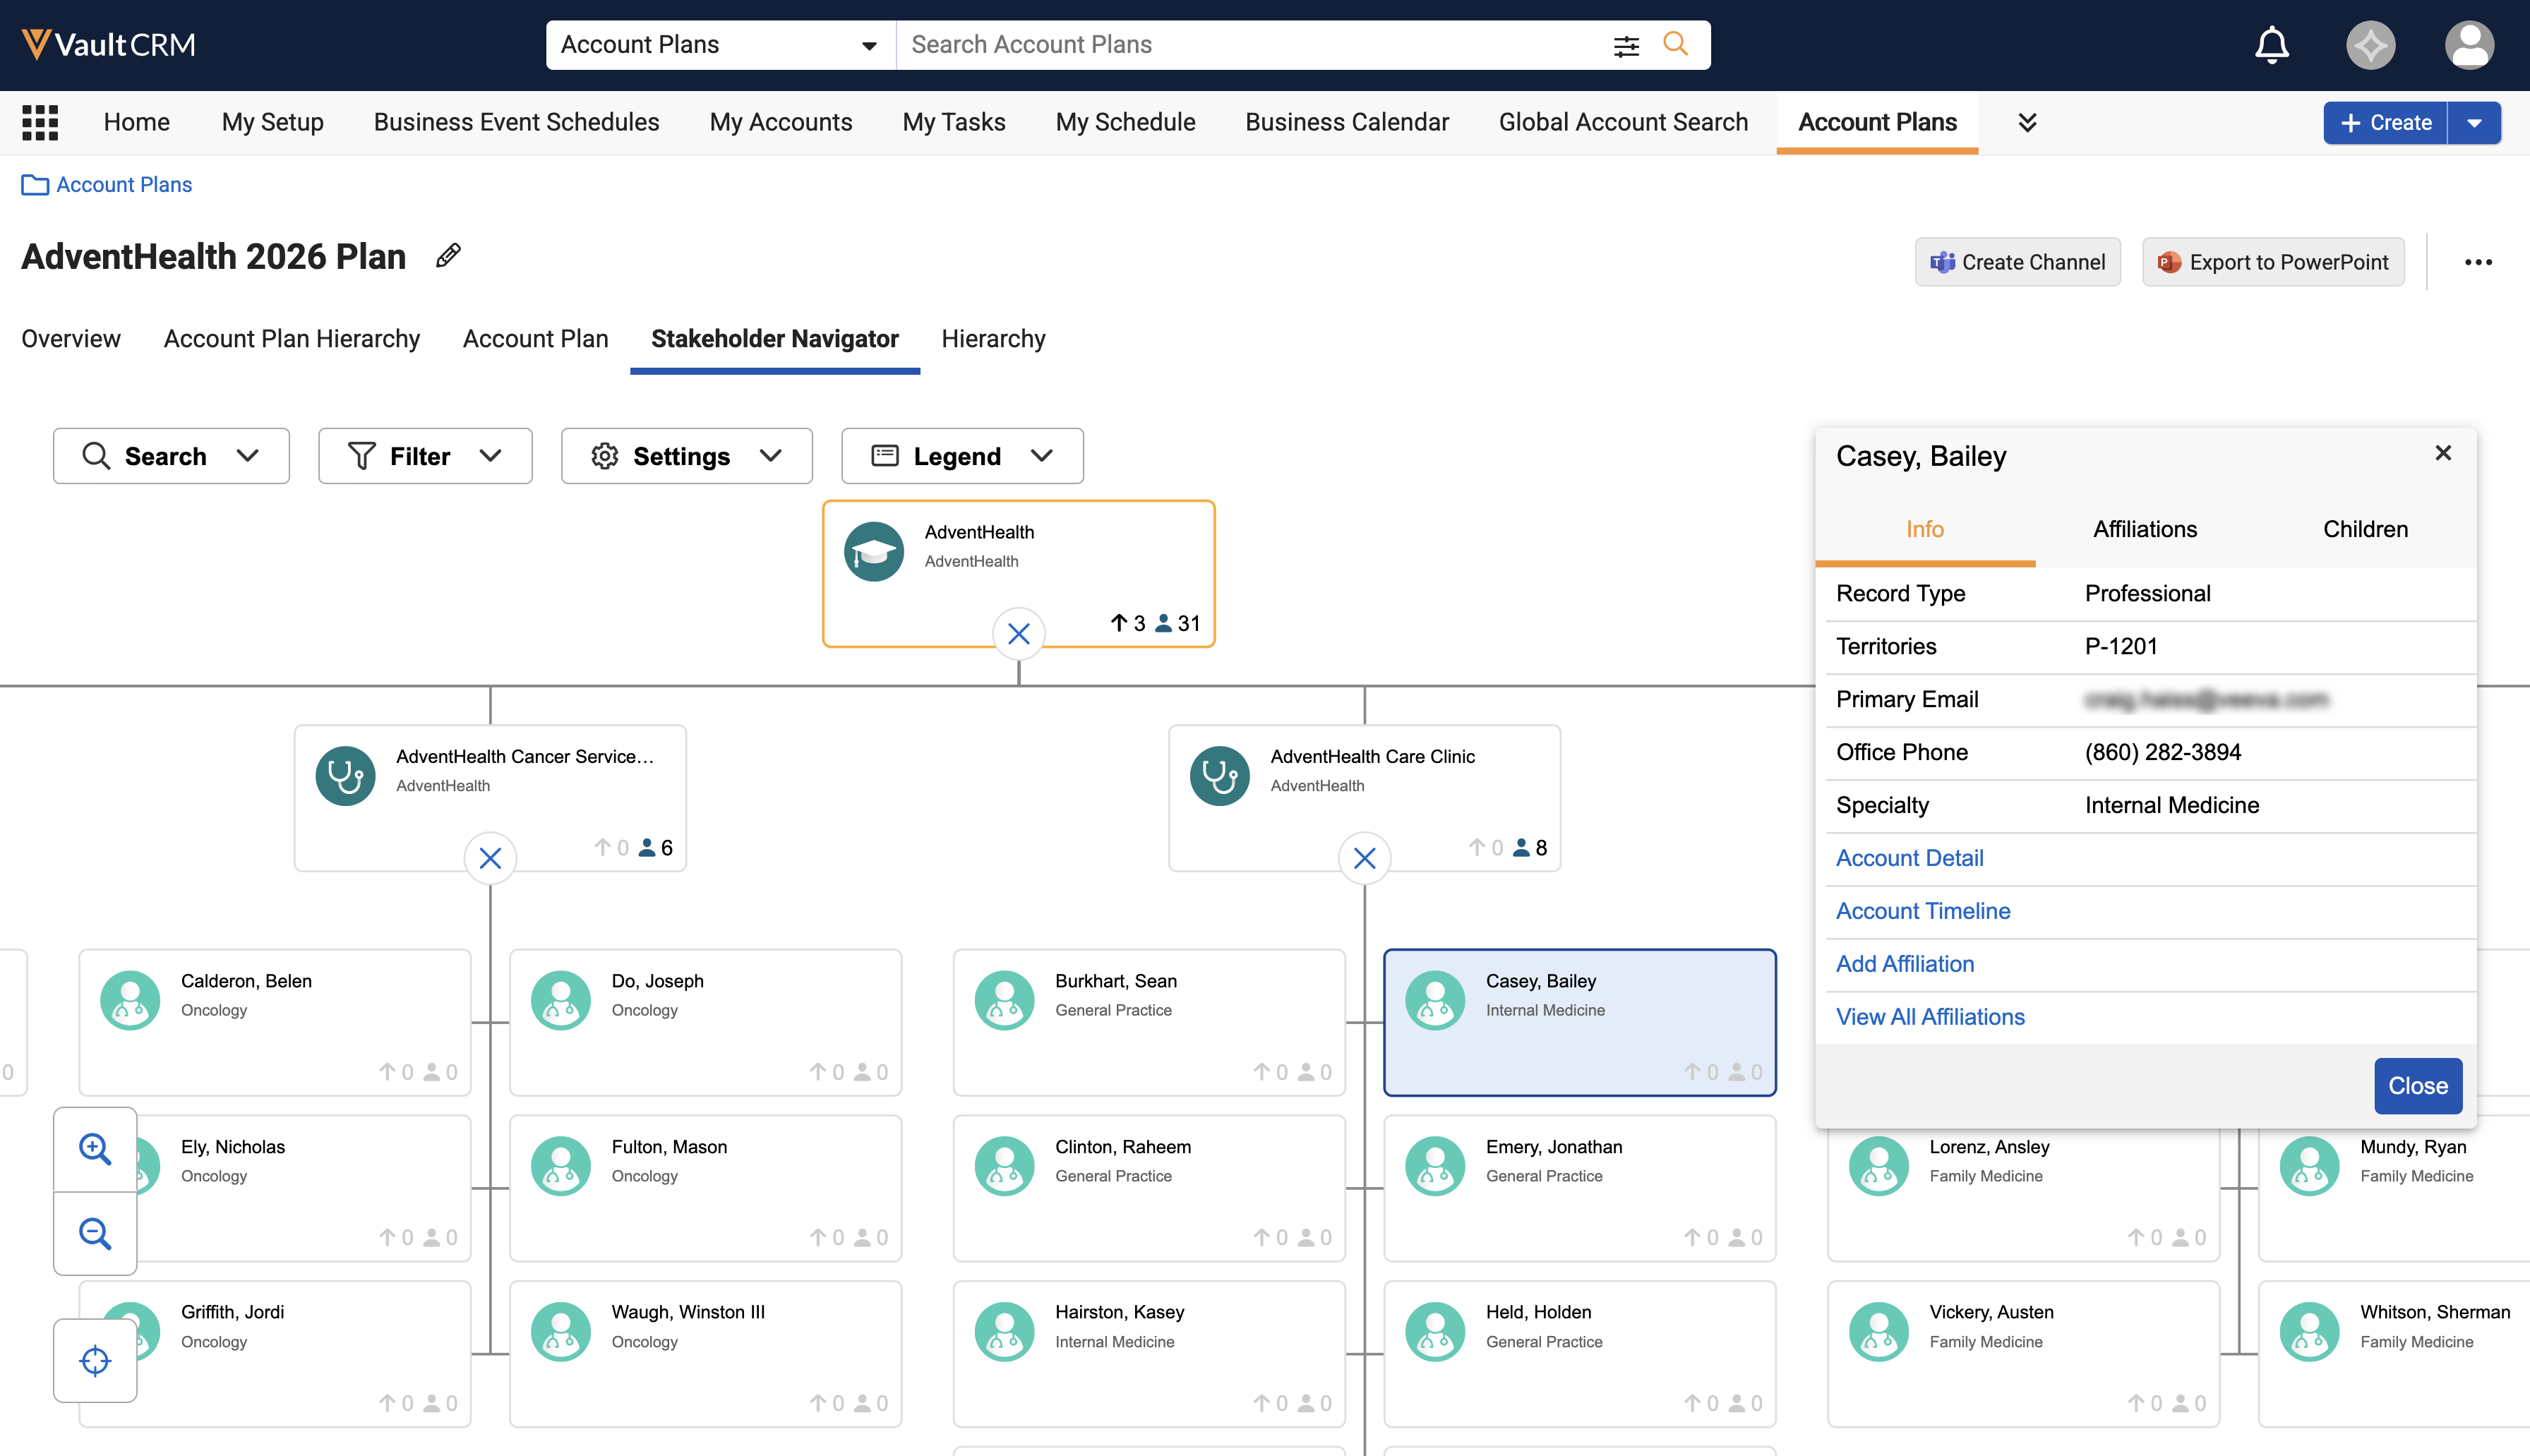Click Casey, Bailey's avatar icon
The image size is (2530, 1456).
click(x=1435, y=1000)
